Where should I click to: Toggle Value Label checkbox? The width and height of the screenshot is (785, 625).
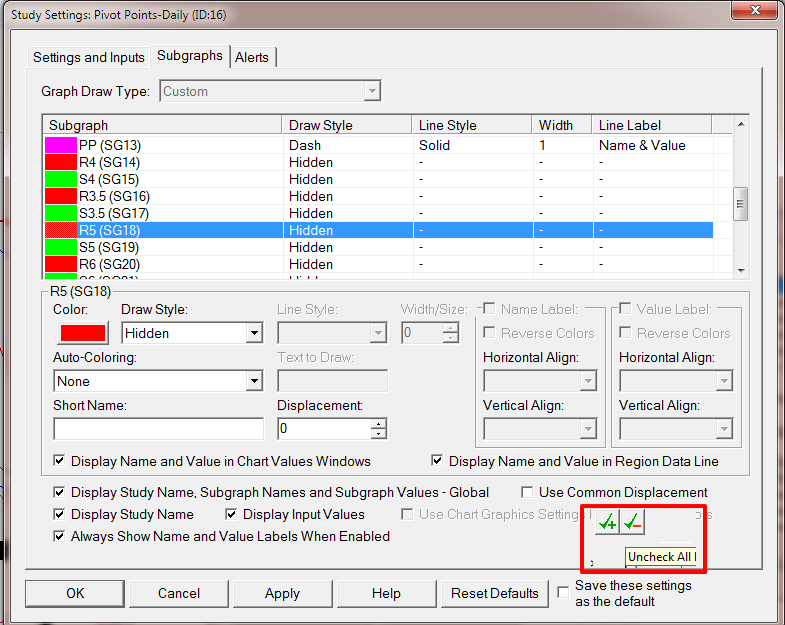625,309
